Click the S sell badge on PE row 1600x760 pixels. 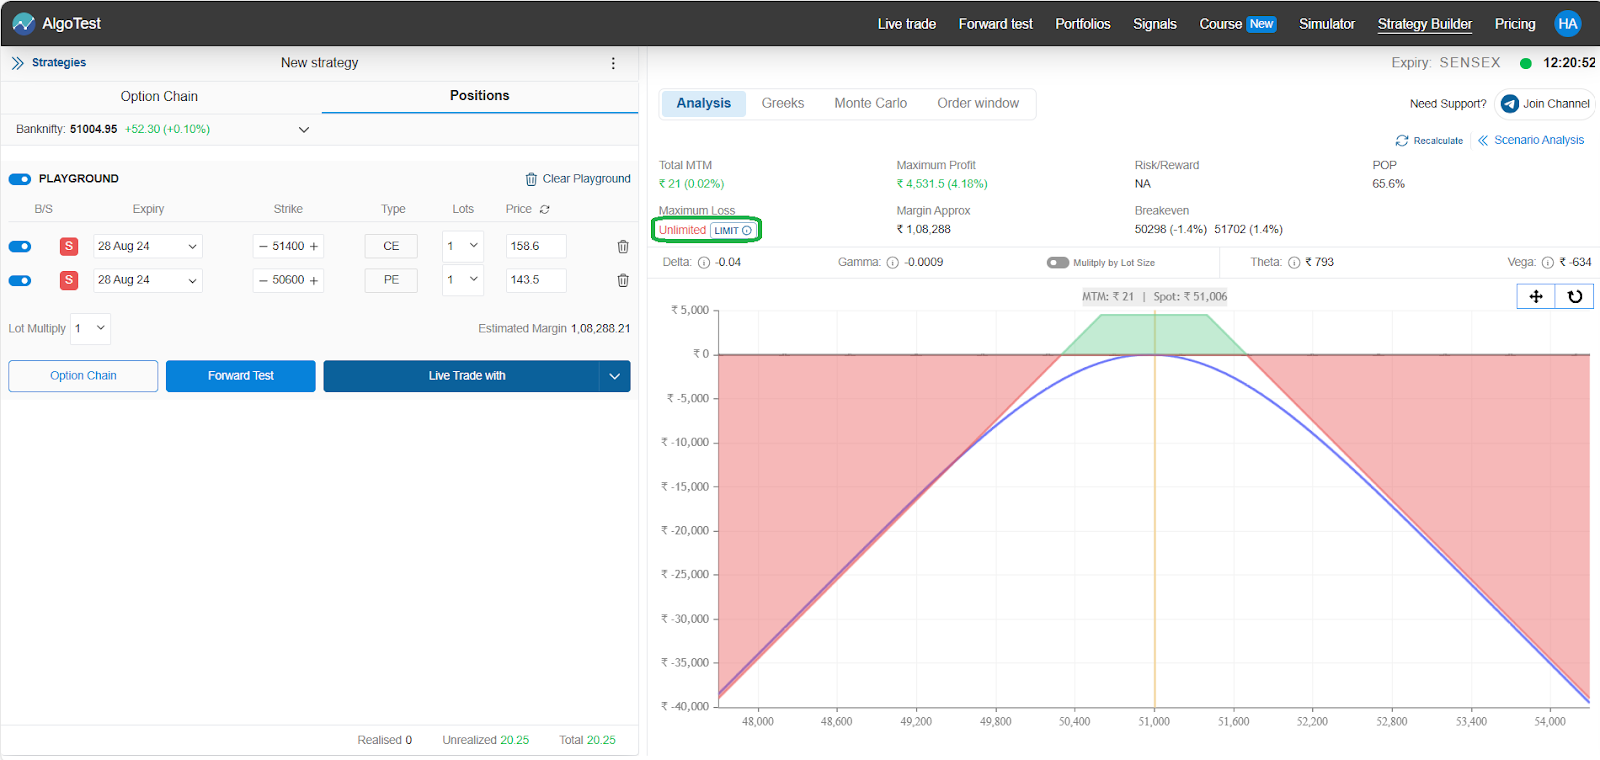coord(69,280)
